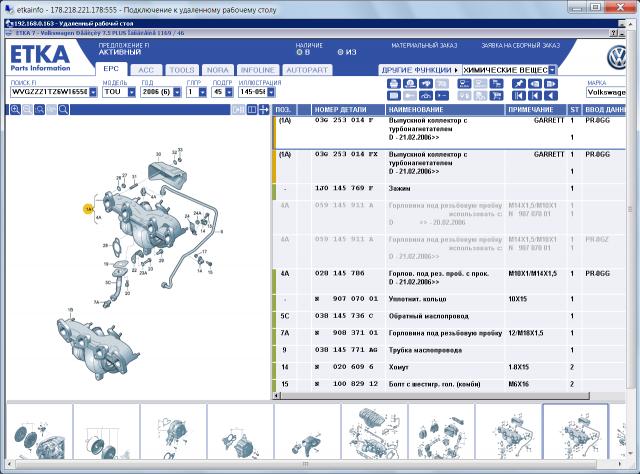This screenshot has width=640, height=474.
Task: Click ЗАЯВКА НА СБОРНЫЙ ЗАКАЗ
Action: click(520, 45)
